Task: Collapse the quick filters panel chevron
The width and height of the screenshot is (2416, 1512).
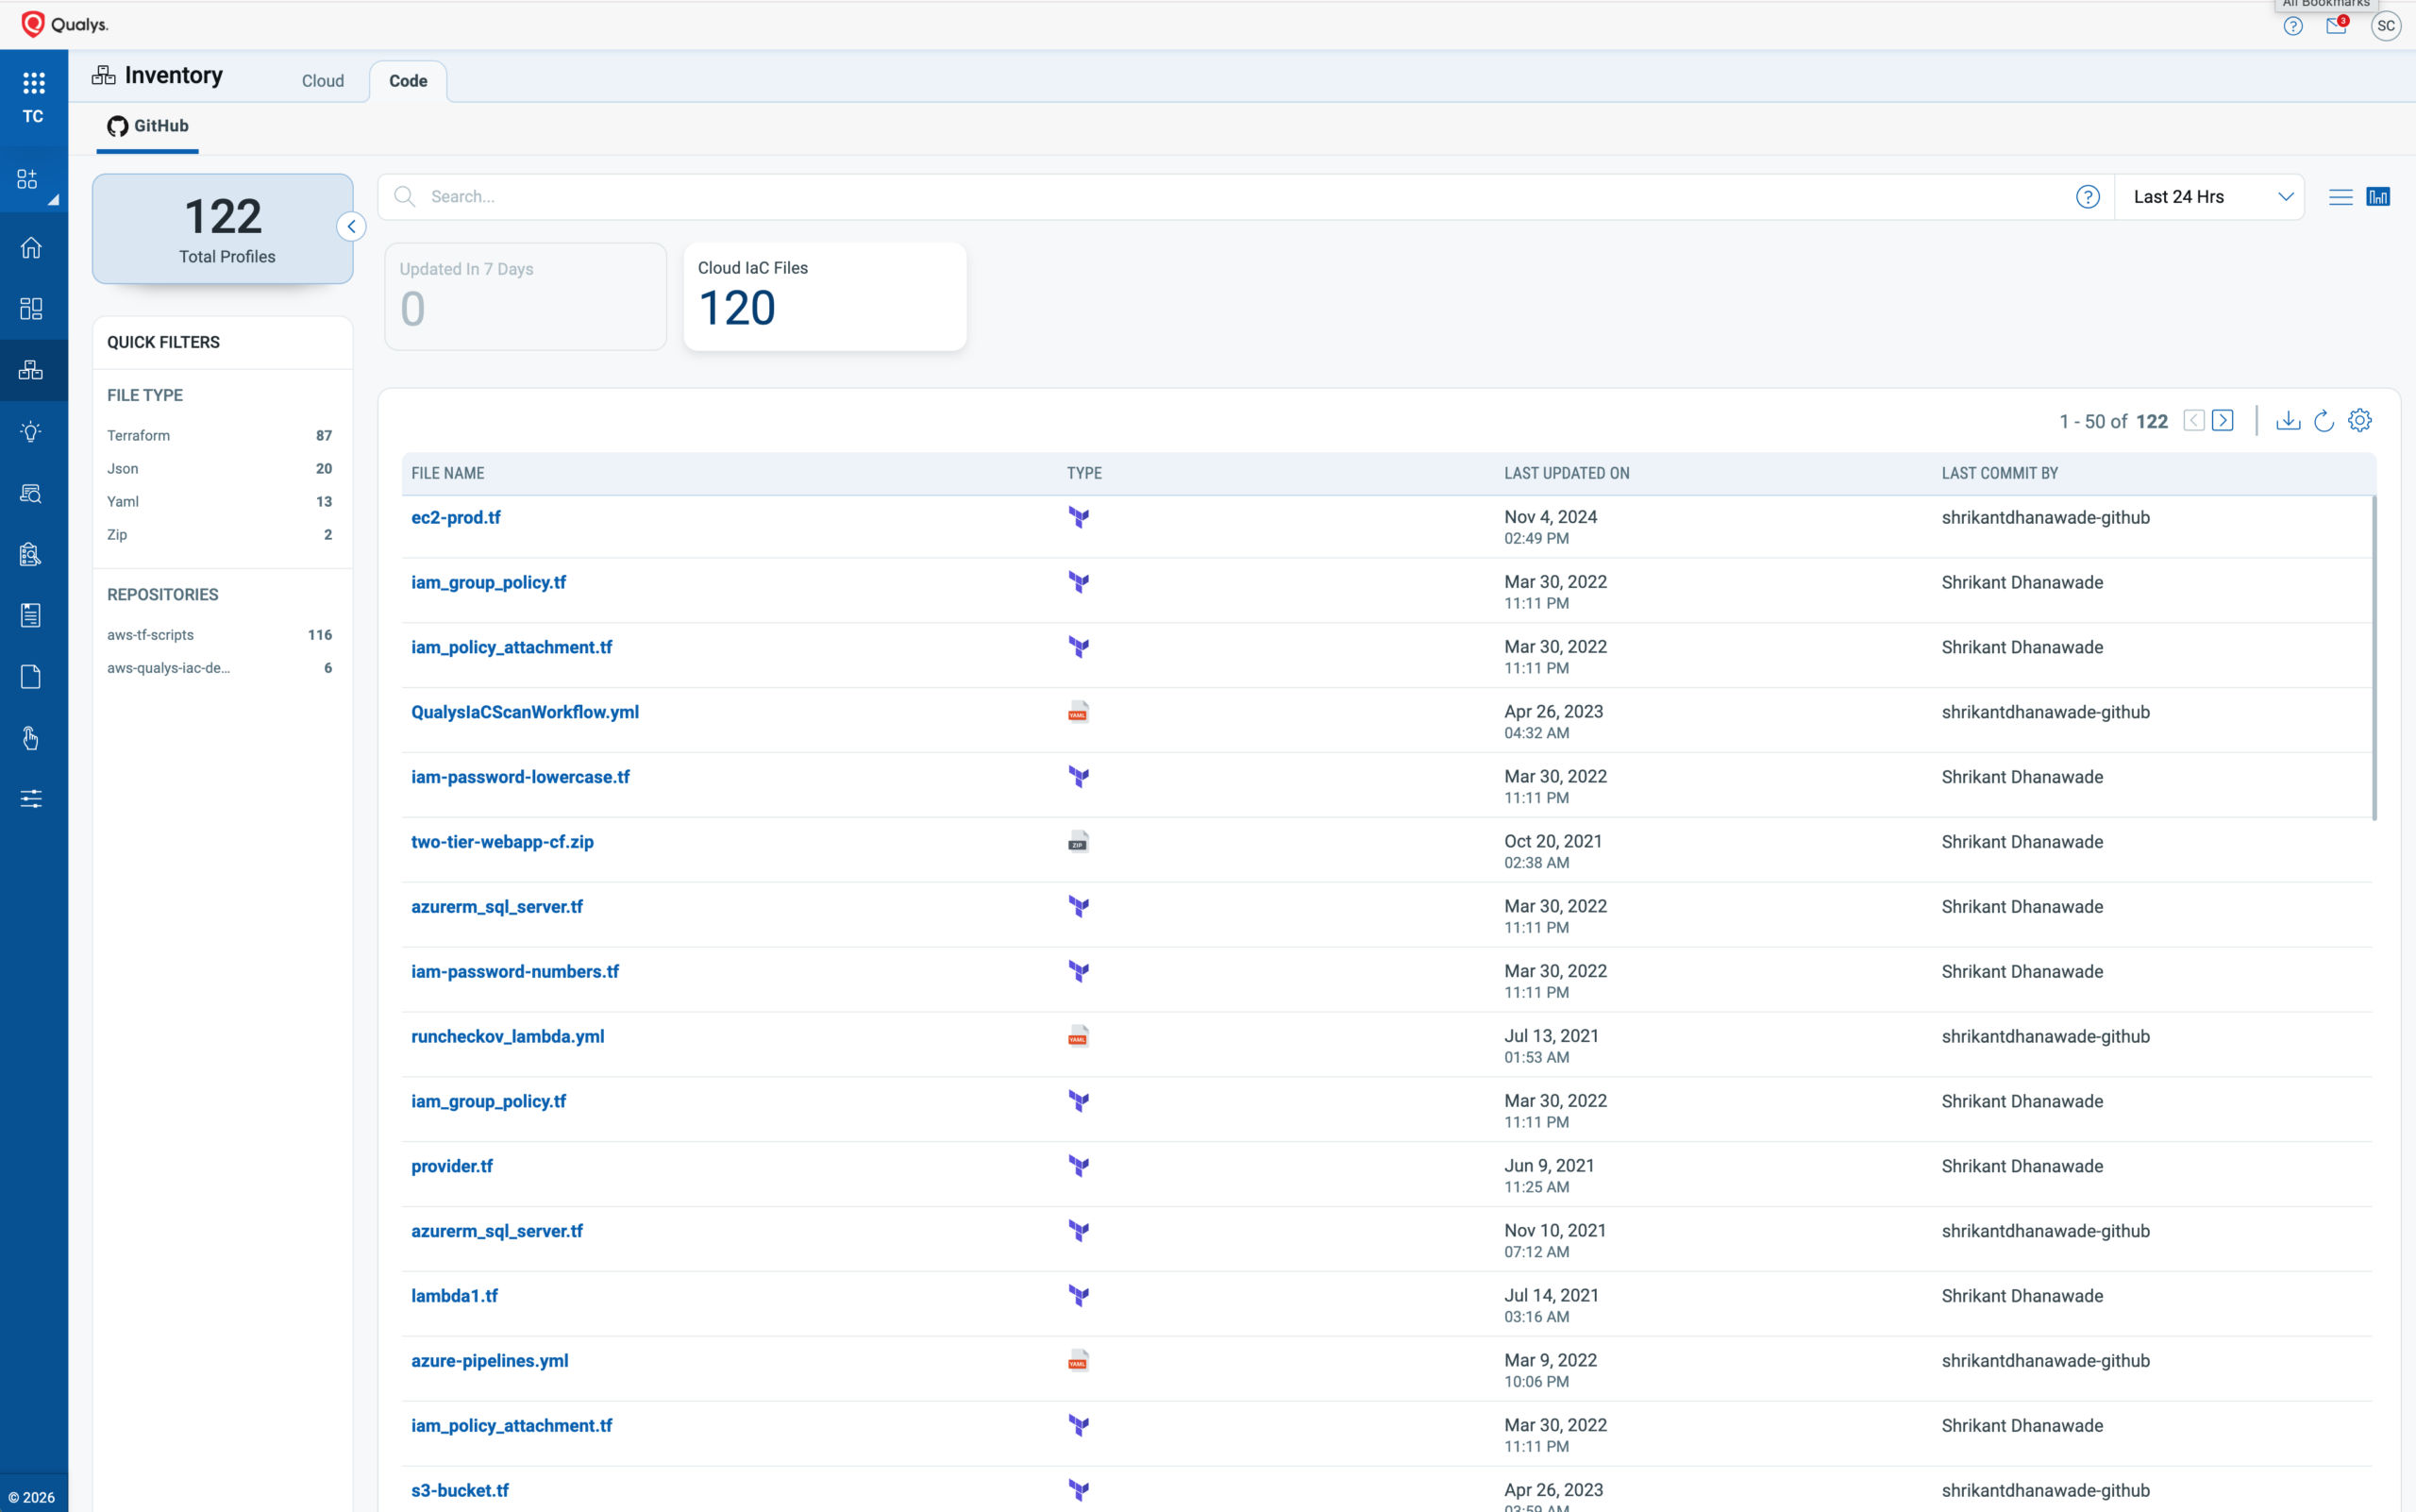Action: 351,227
